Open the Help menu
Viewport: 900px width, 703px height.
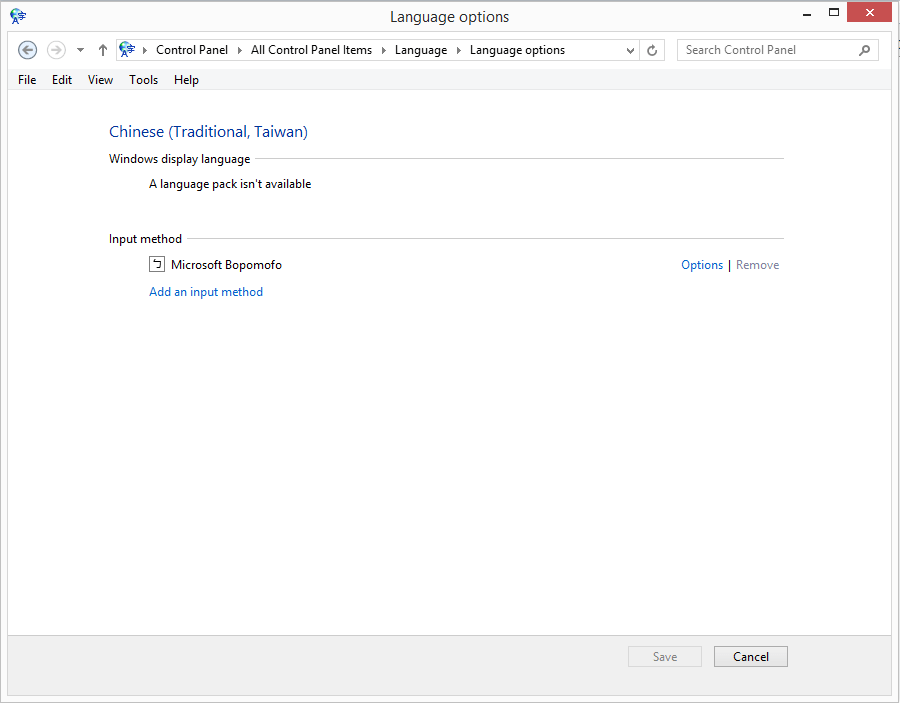click(187, 80)
